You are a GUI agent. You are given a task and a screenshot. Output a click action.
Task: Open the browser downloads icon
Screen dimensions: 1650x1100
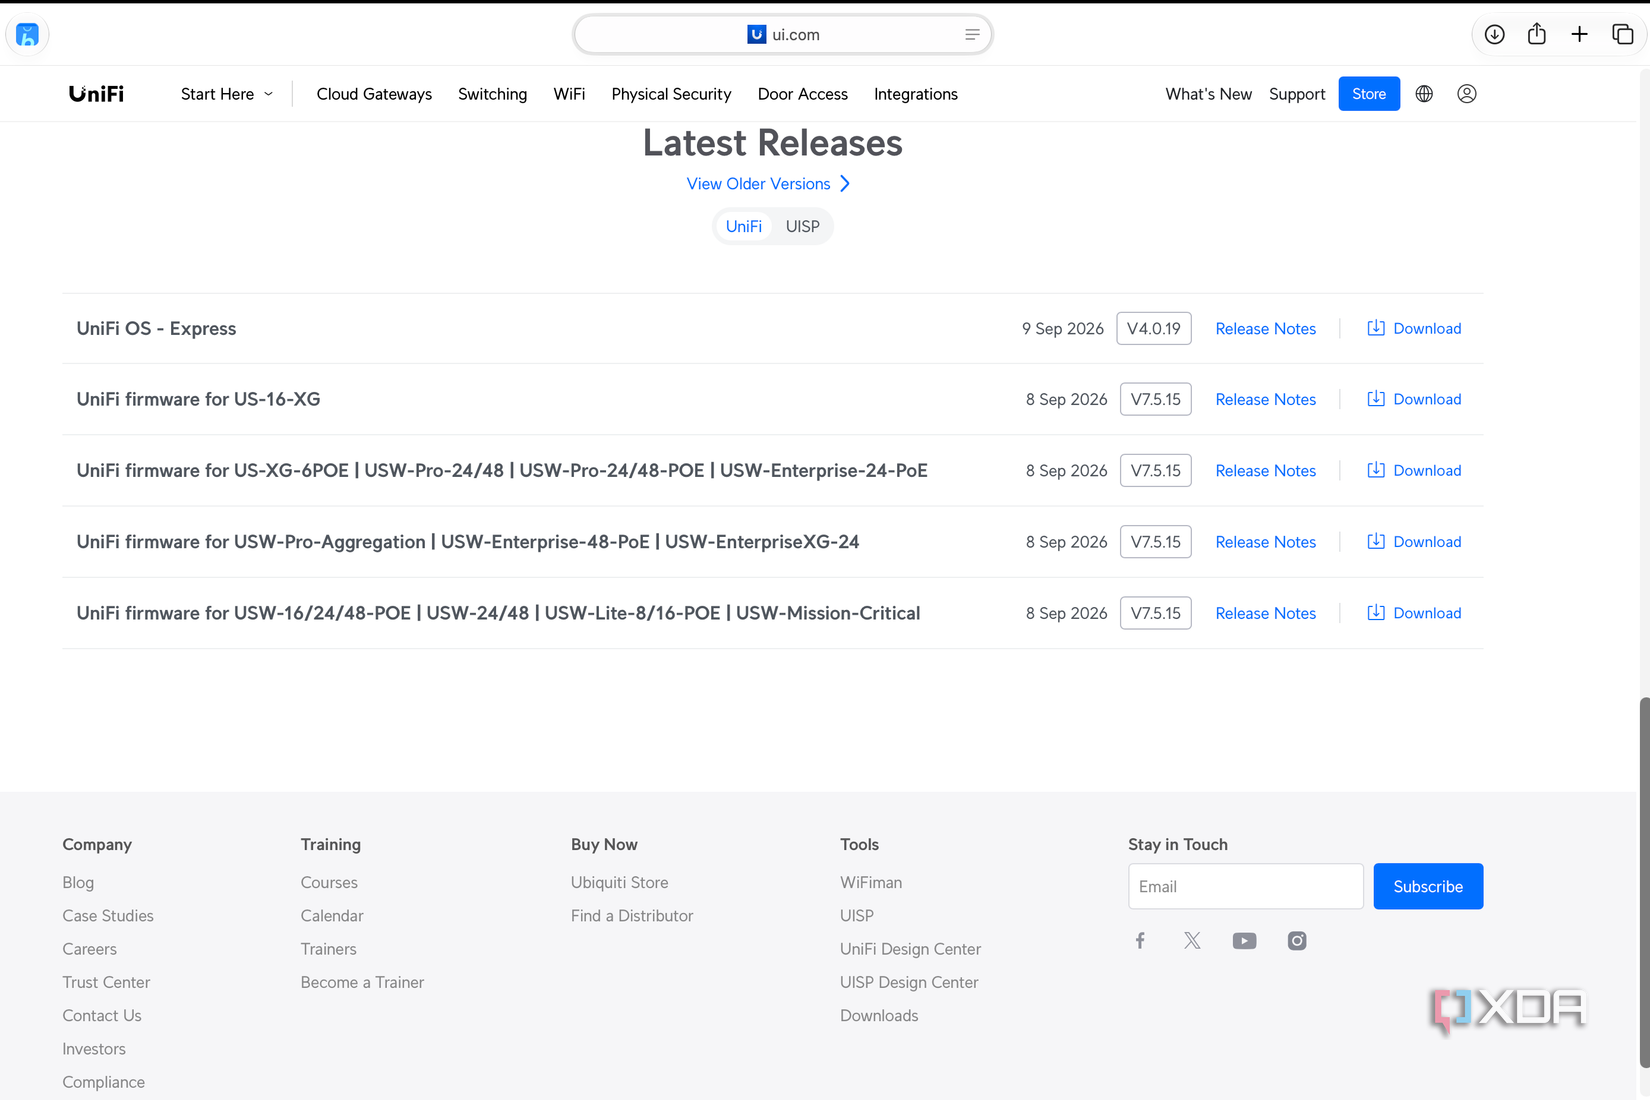(x=1495, y=35)
